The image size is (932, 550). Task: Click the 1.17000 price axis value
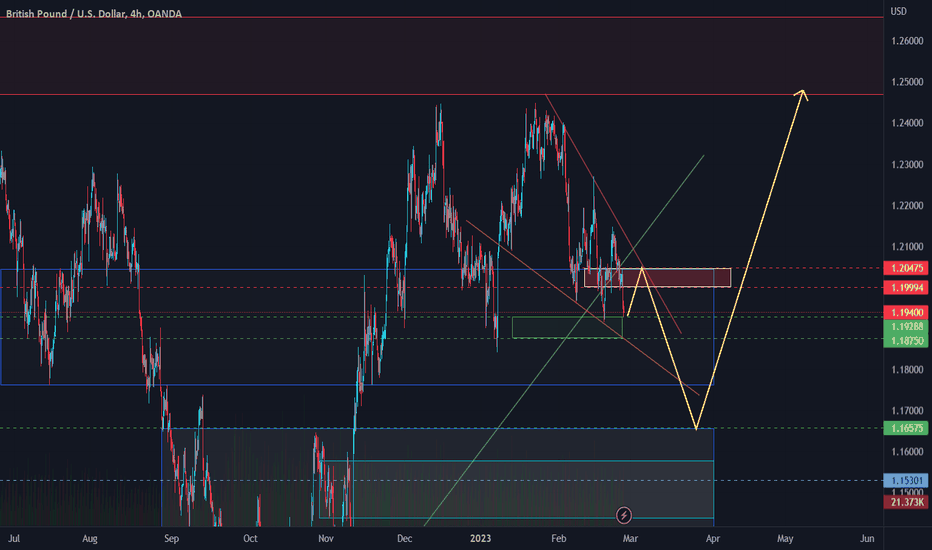(907, 411)
